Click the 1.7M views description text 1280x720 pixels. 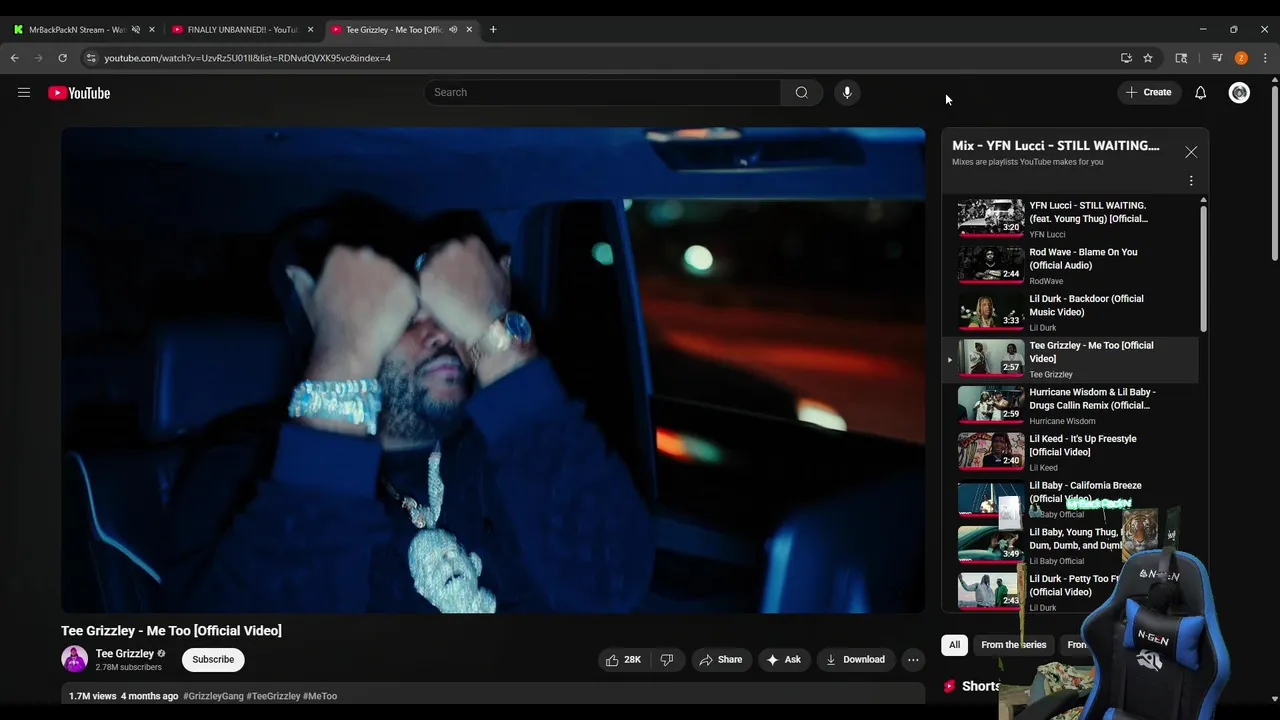93,696
